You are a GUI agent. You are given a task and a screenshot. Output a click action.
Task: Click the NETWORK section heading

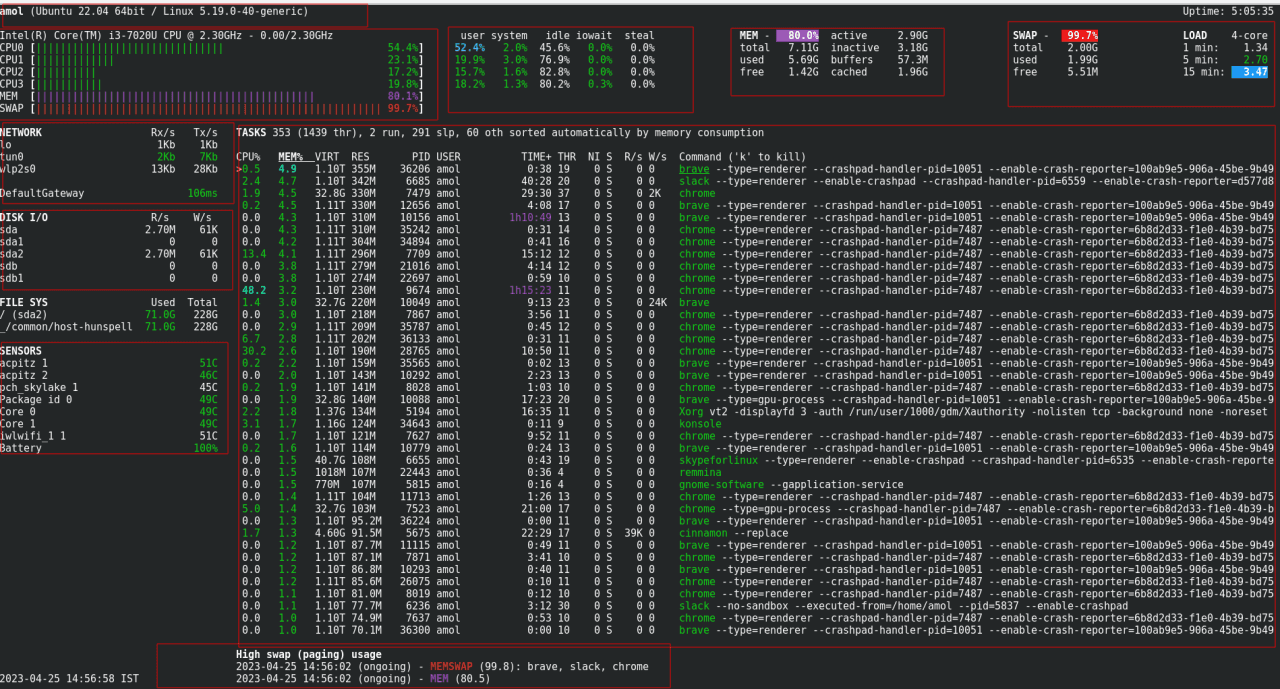(22, 133)
